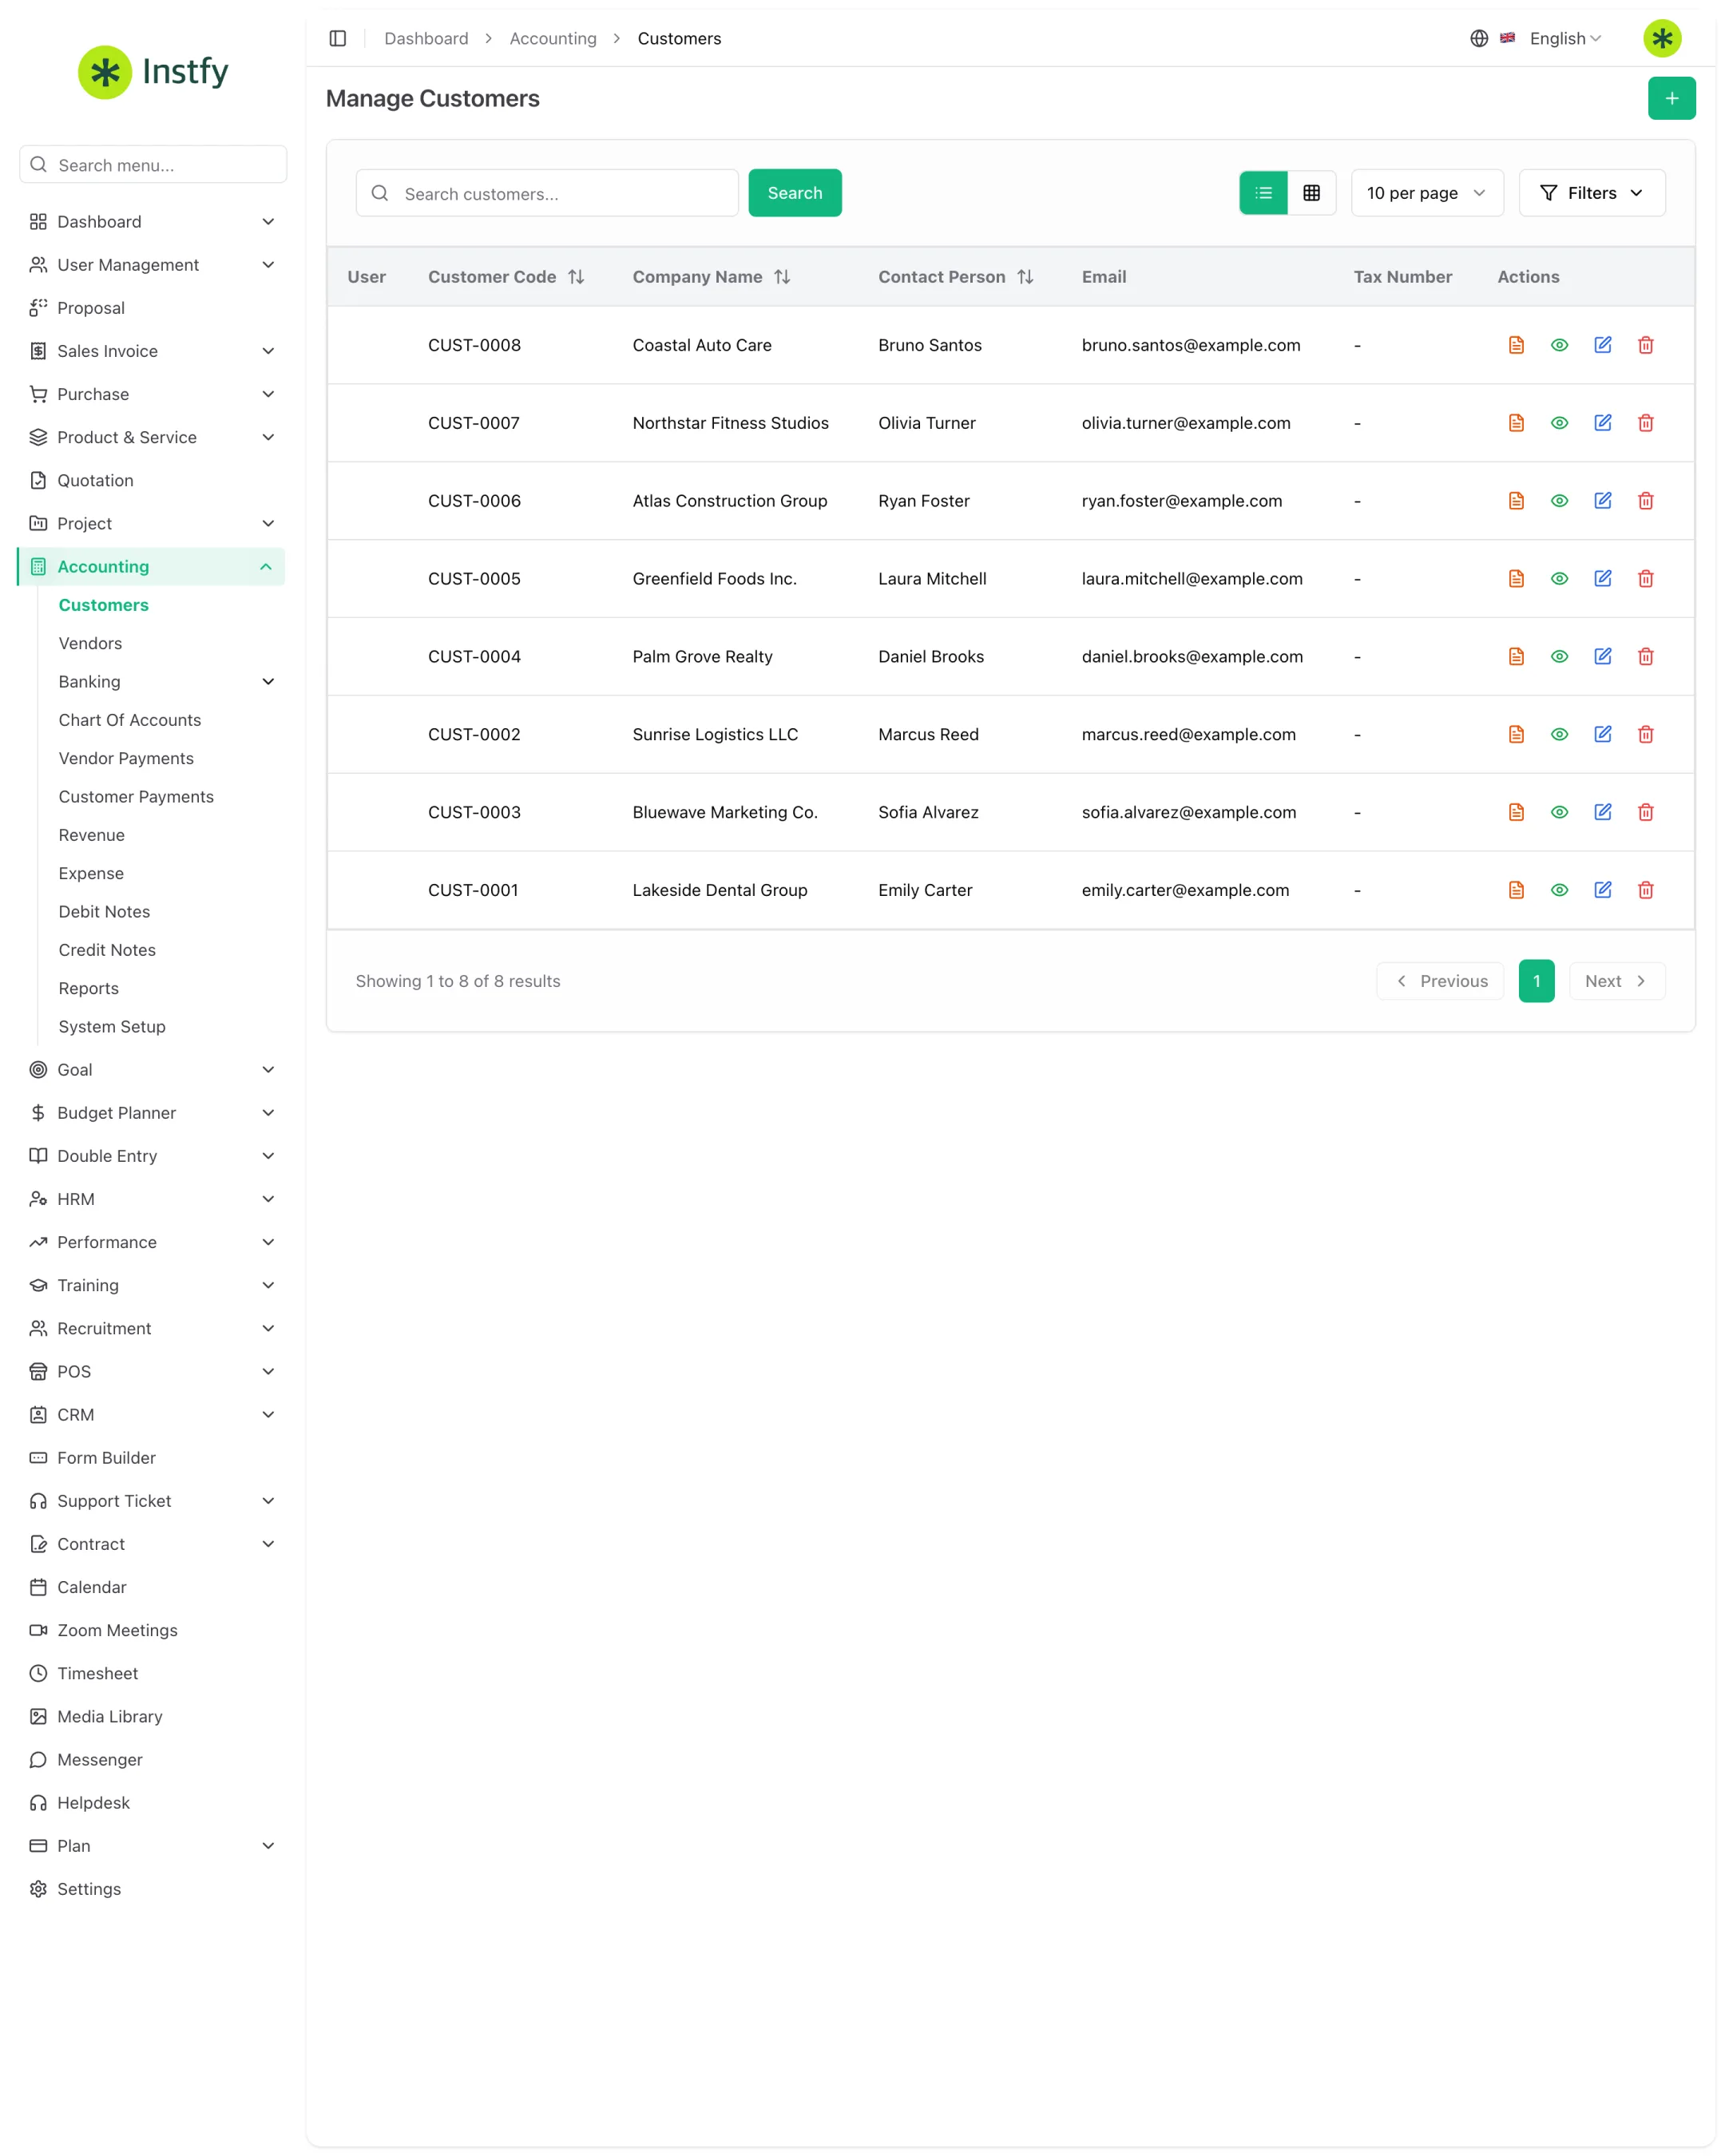View Northstar Fitness Studios eye icon
Viewport: 1725px width, 2156px height.
1559,423
